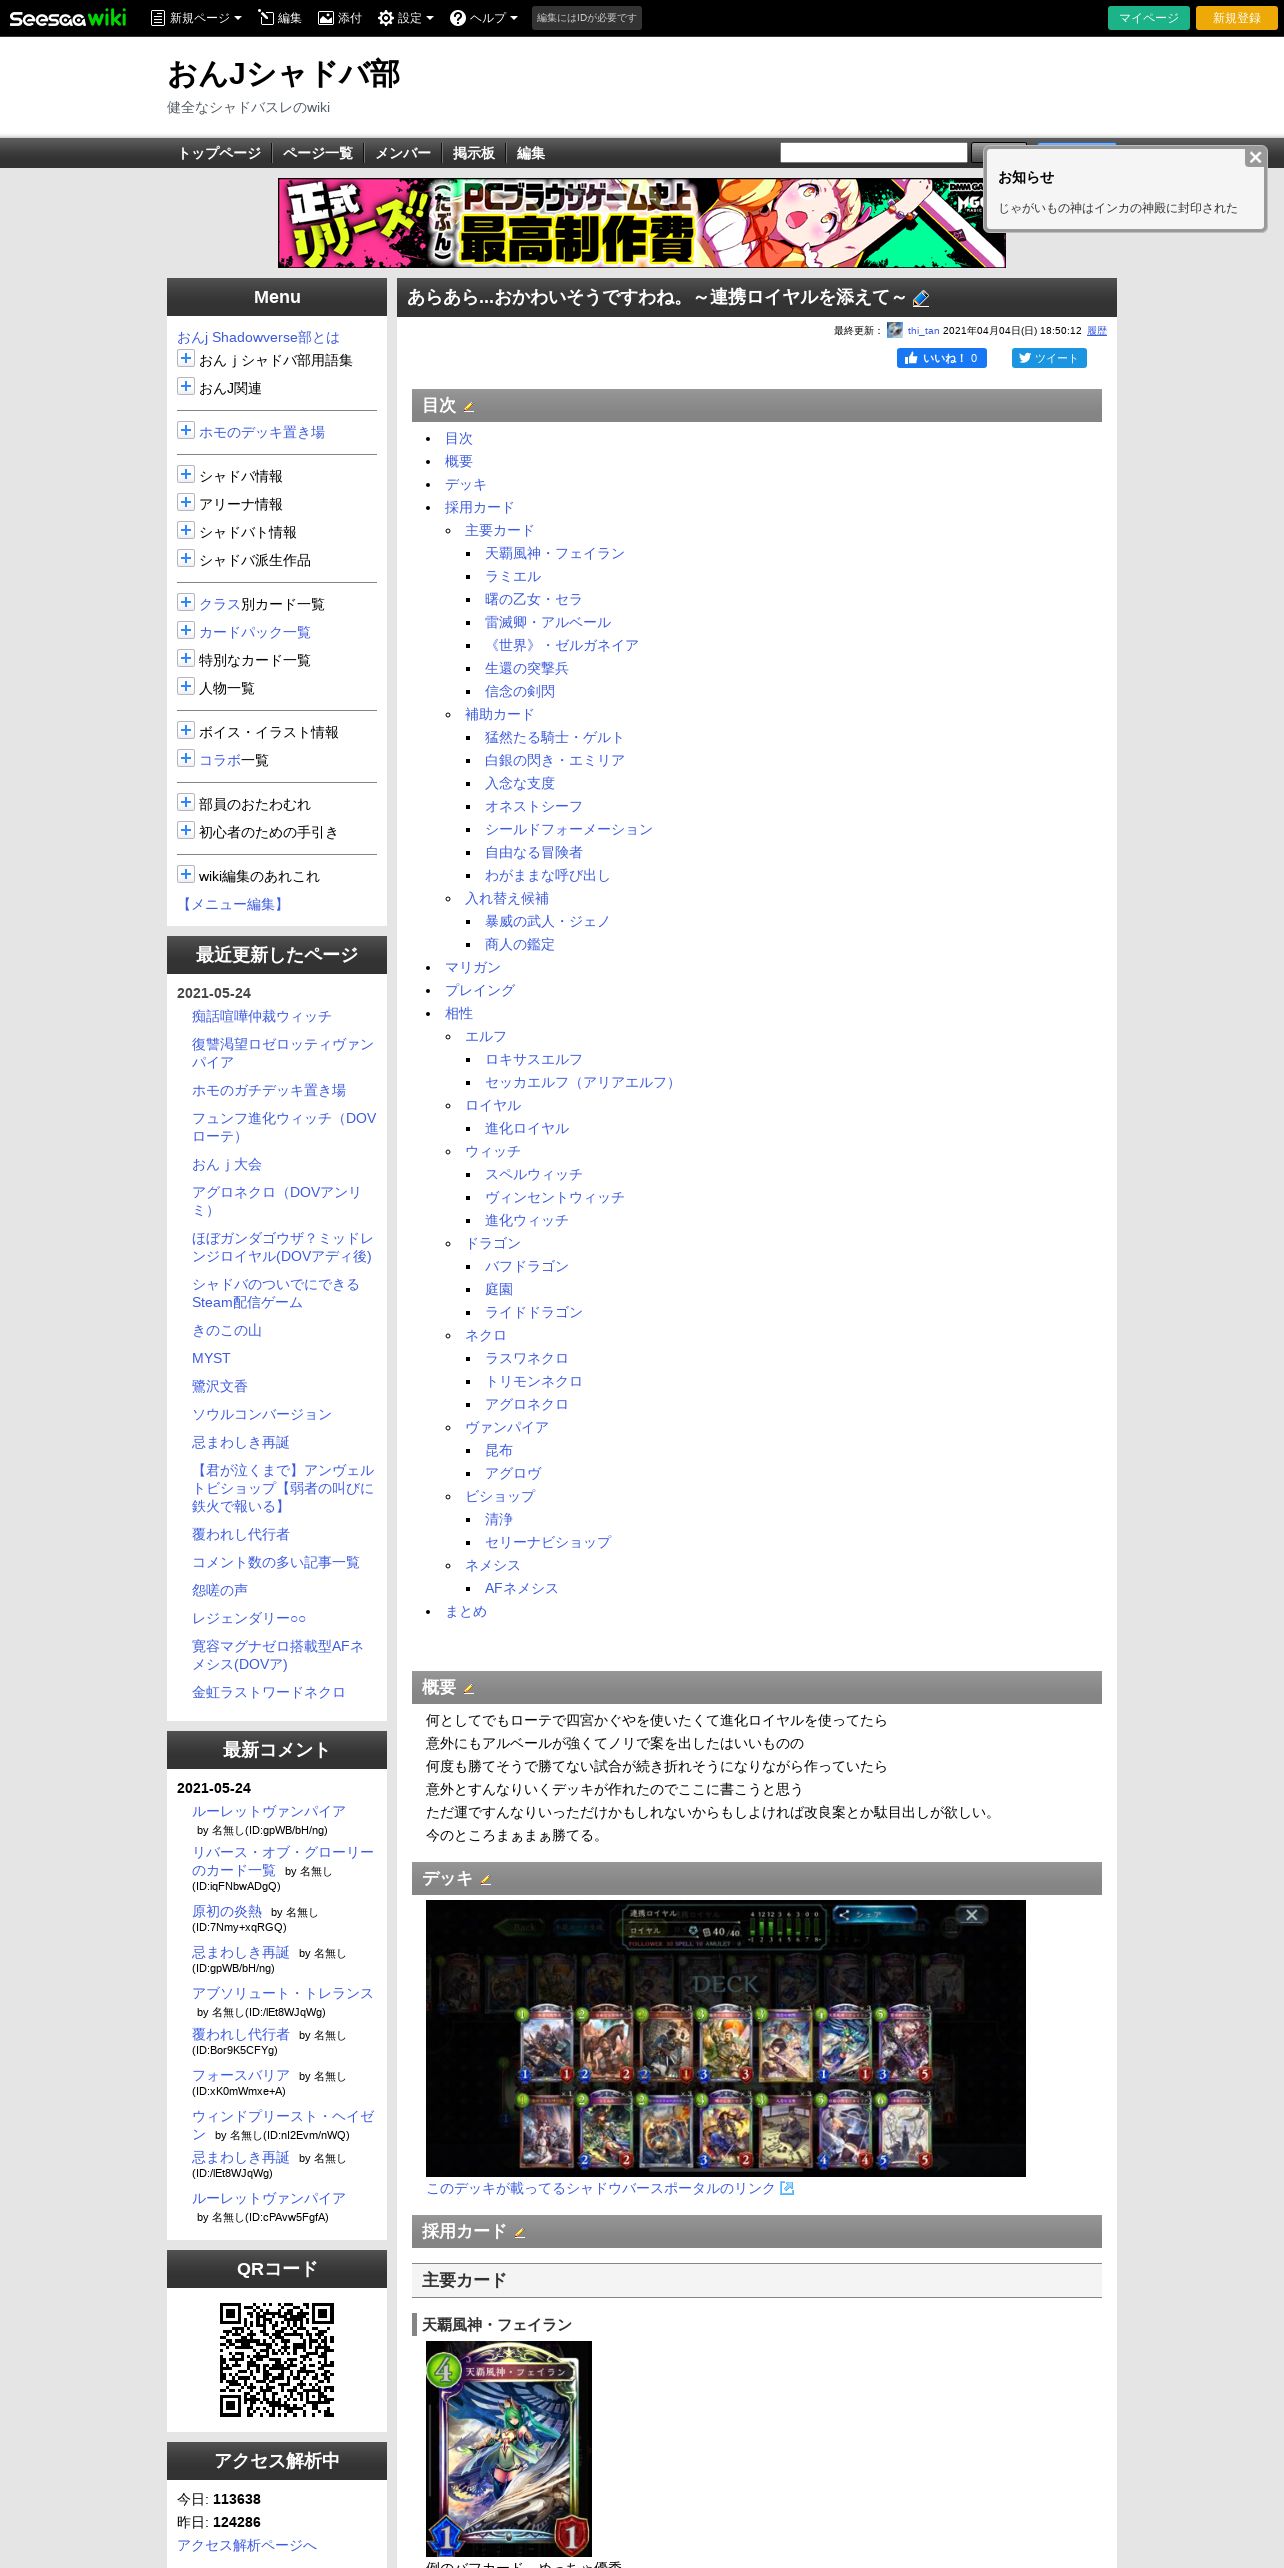
Task: Click edit pencil next to 採用カード heading
Action: 519,2233
